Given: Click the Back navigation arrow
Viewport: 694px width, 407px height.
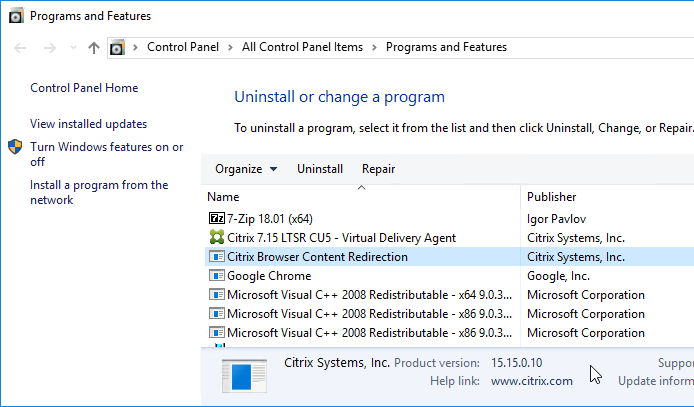Looking at the screenshot, I should (x=20, y=47).
